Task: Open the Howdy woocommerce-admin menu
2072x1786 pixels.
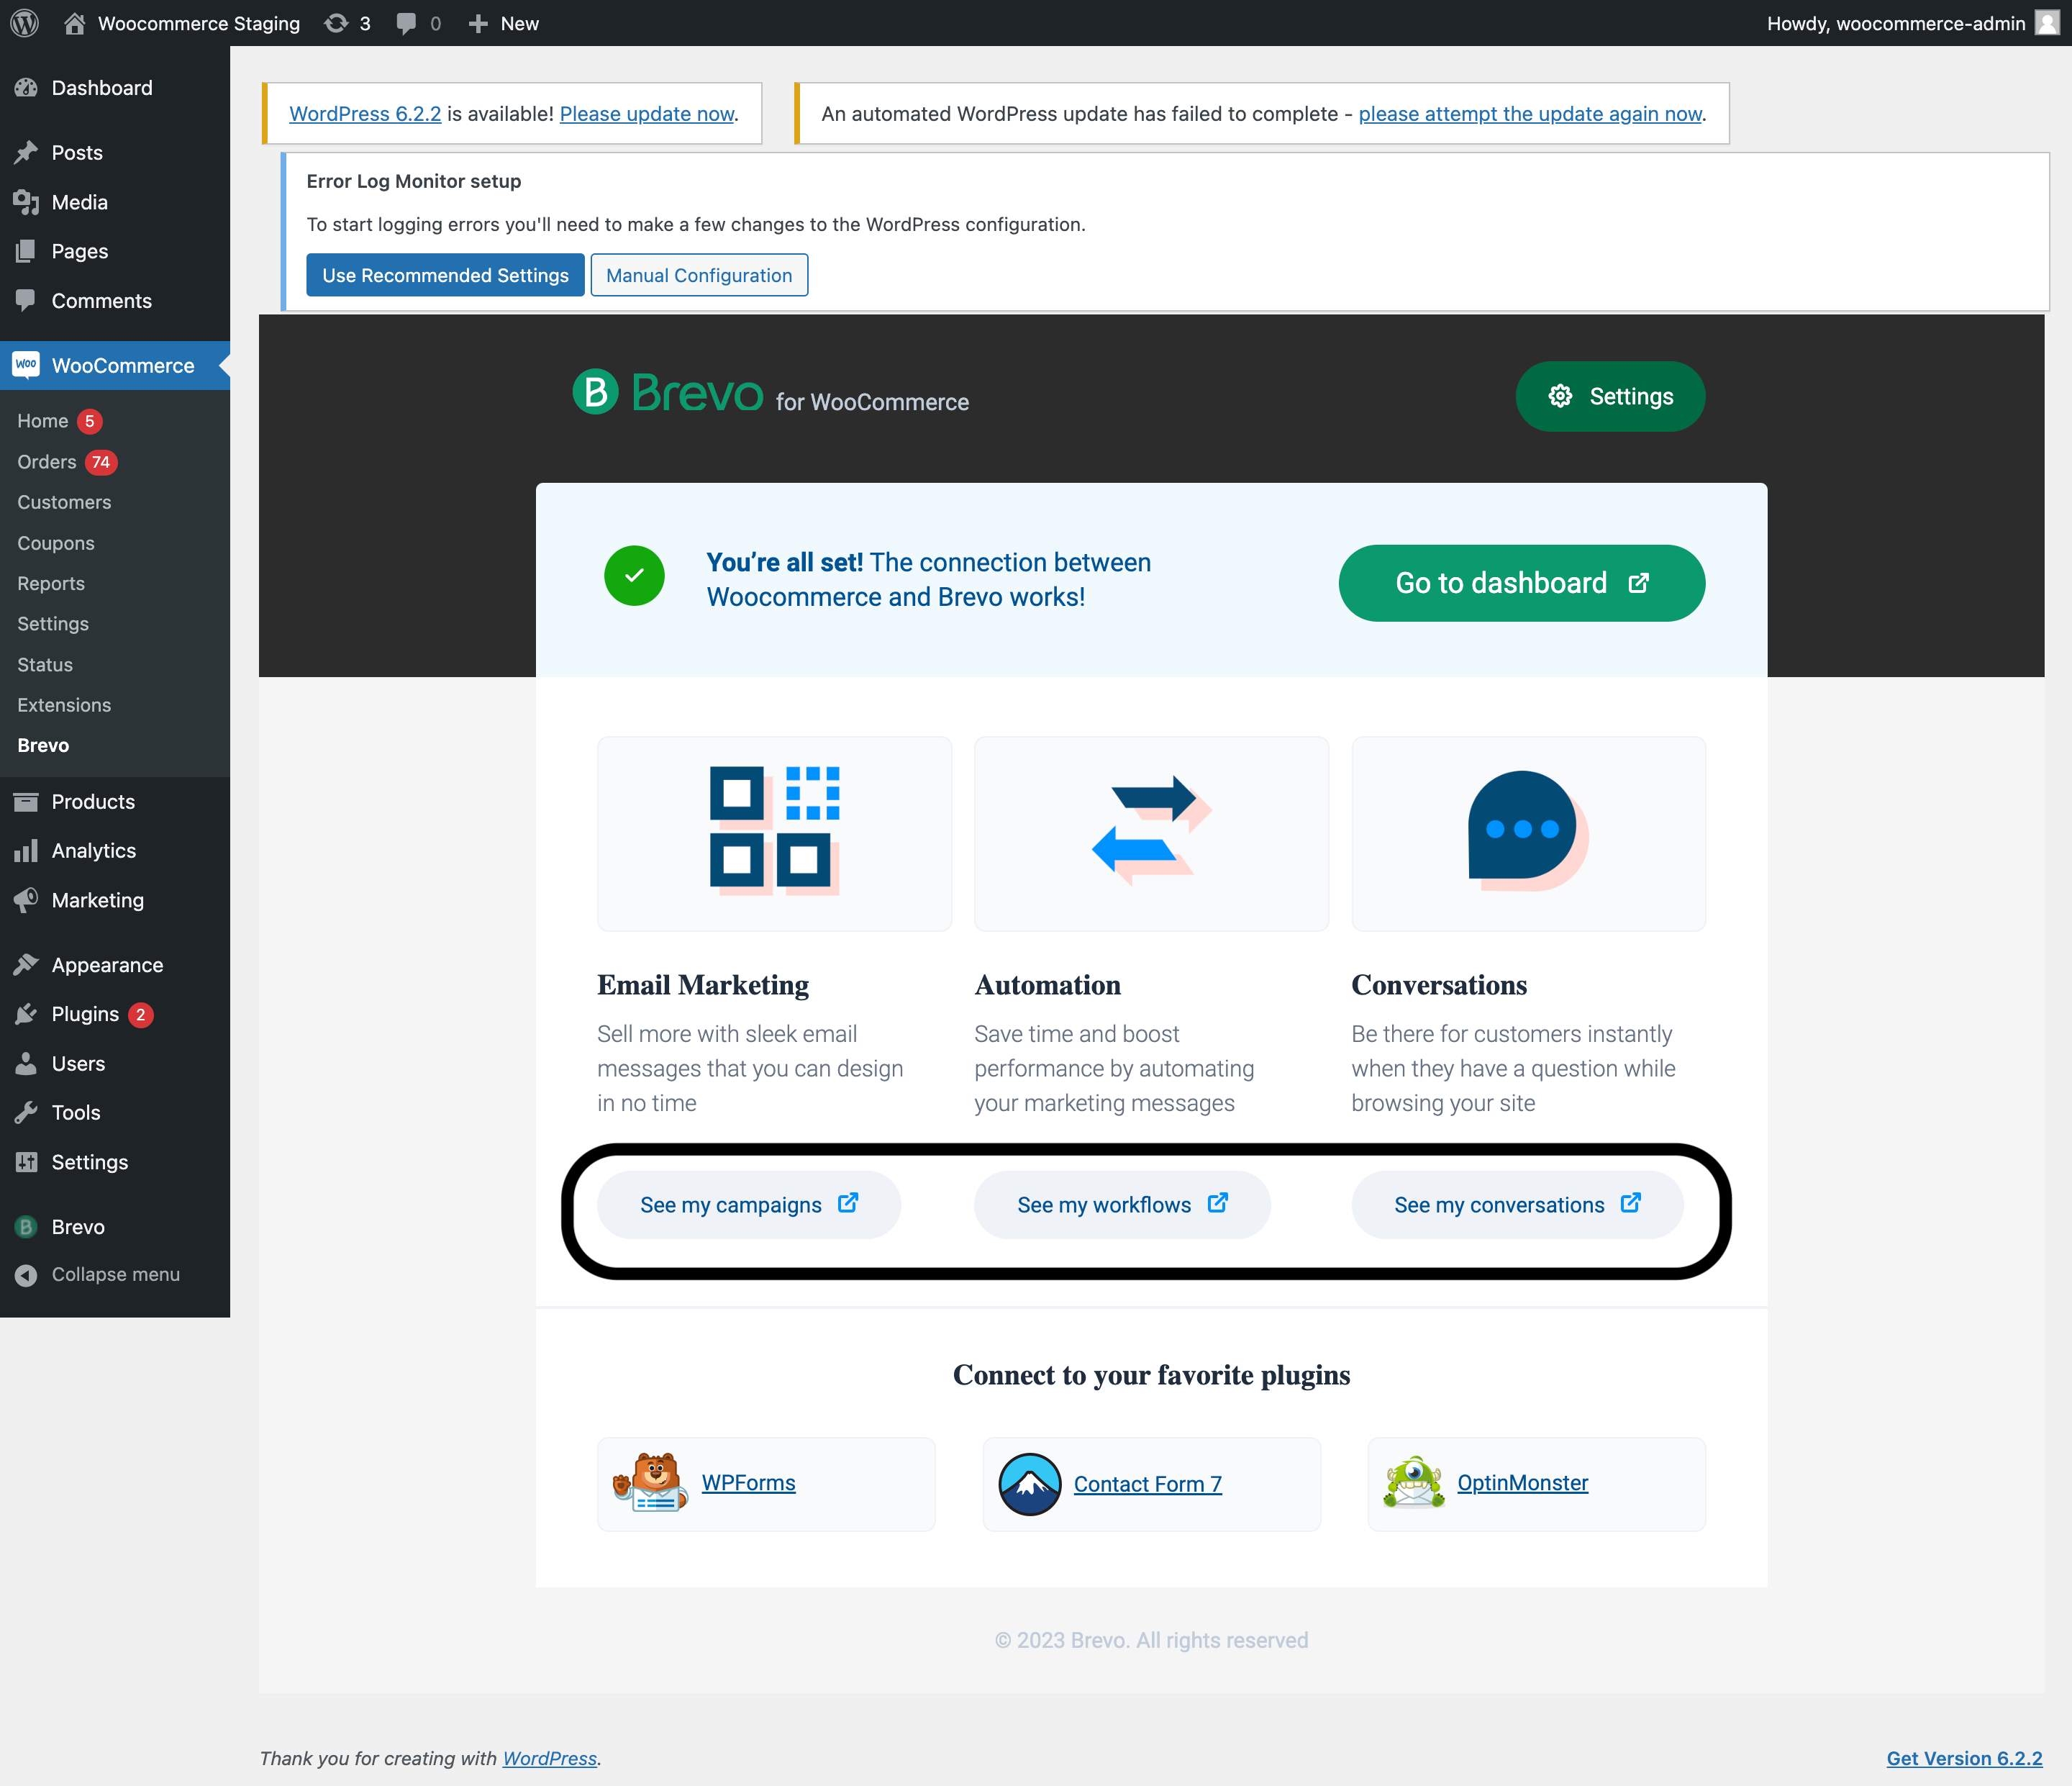Action: tap(1896, 22)
